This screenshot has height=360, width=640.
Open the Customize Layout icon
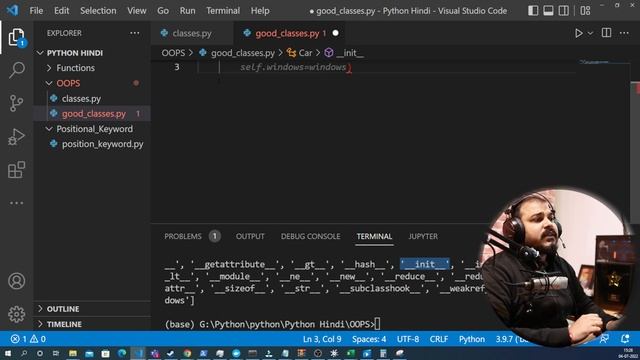585,11
